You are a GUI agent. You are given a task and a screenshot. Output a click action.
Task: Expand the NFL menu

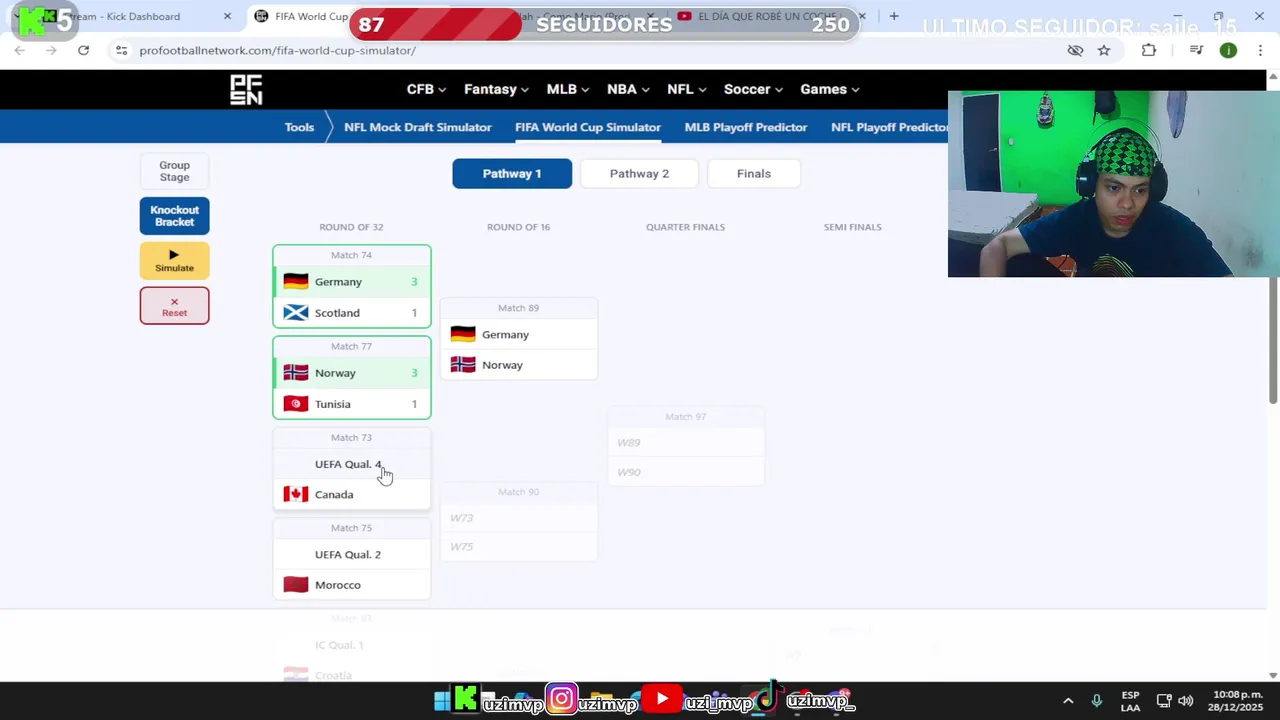coord(687,89)
